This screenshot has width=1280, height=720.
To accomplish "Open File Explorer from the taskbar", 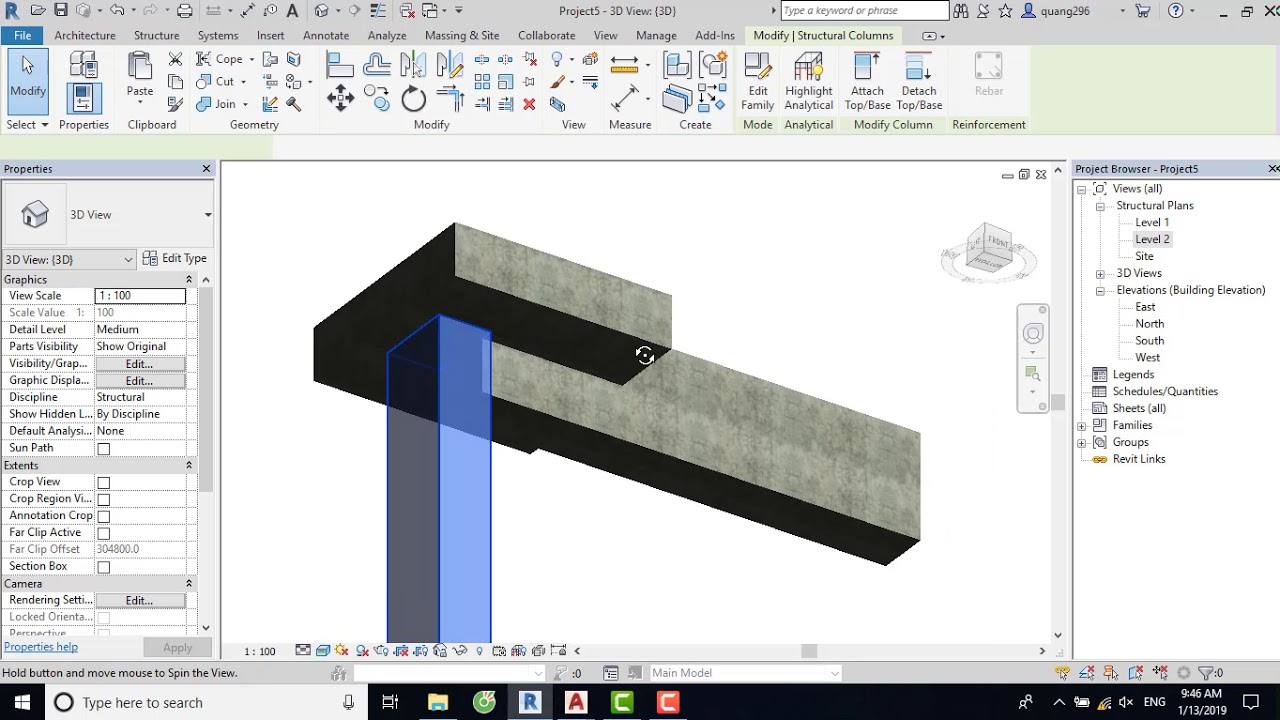I will (438, 702).
